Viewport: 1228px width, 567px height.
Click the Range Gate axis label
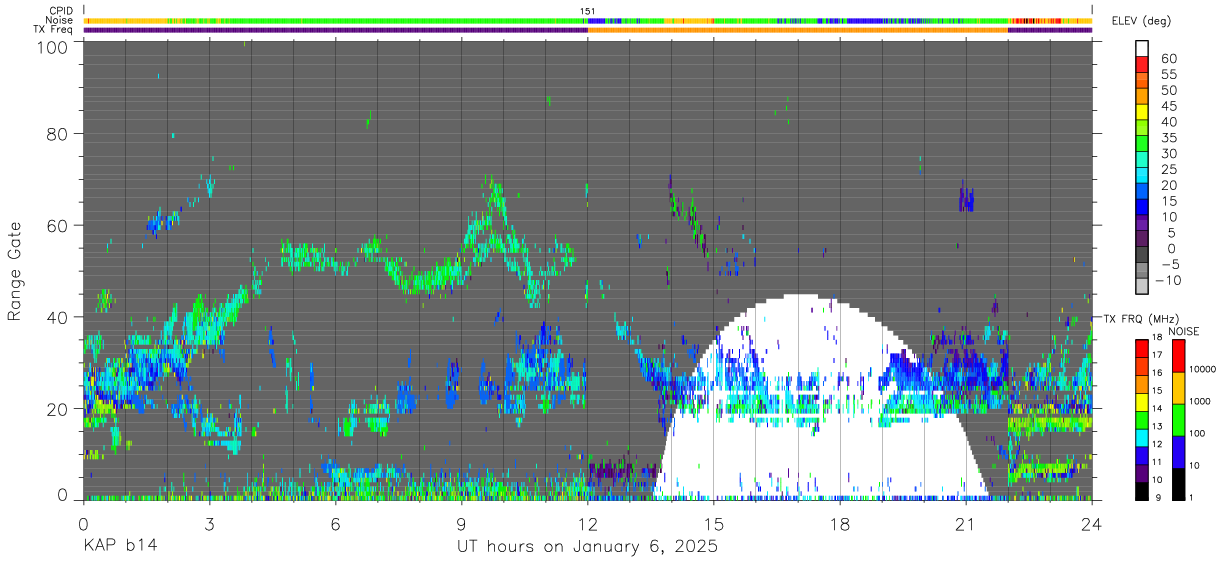tap(15, 272)
